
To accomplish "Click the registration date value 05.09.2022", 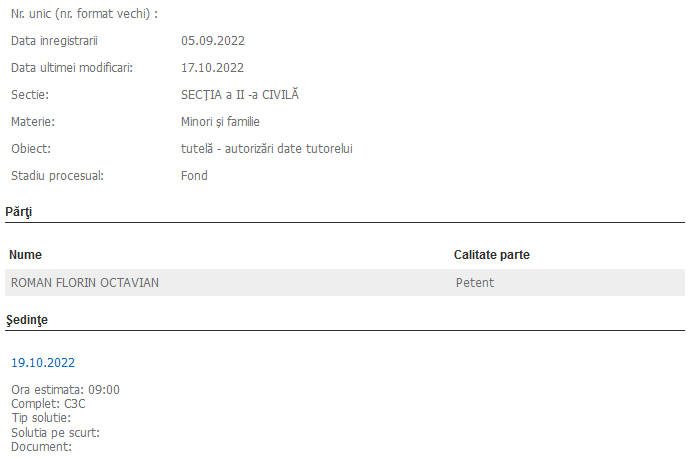I will point(213,41).
